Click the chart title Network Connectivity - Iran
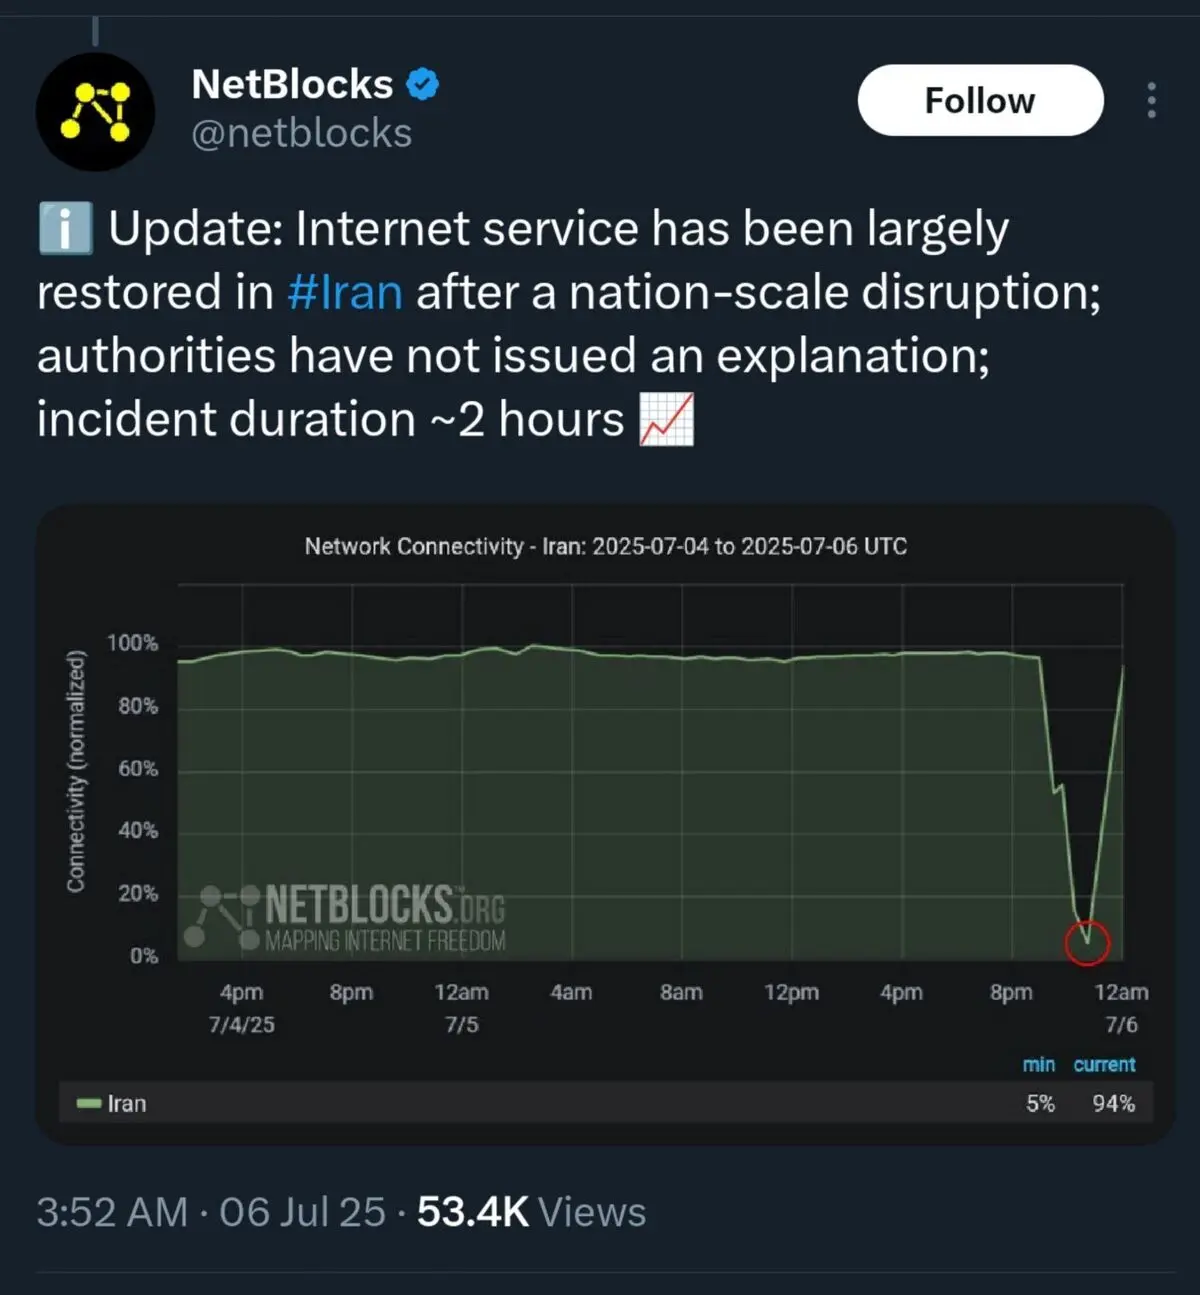 (x=605, y=547)
